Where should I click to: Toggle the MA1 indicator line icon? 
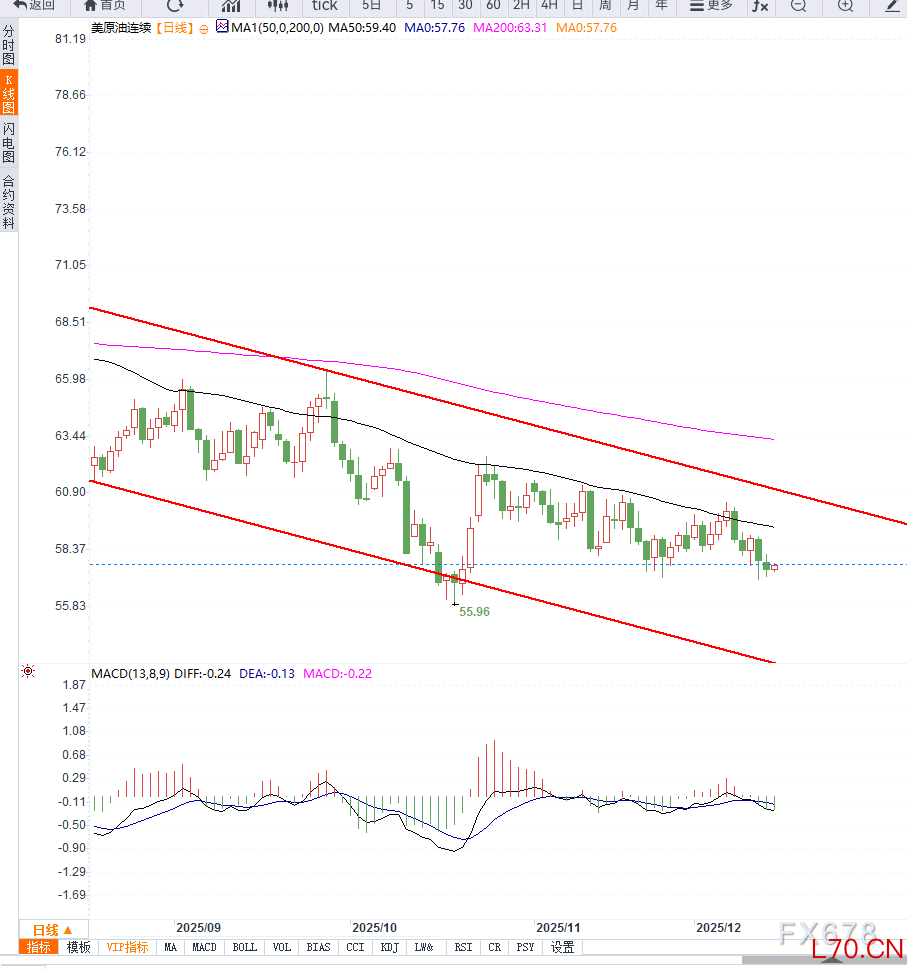[221, 27]
